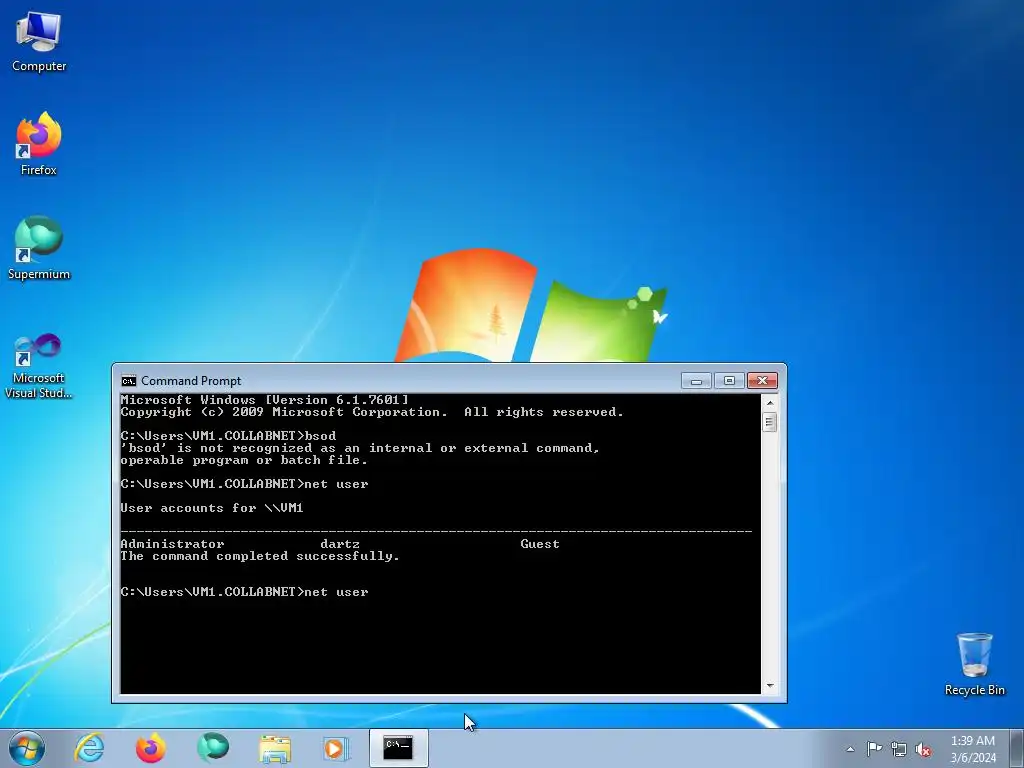Viewport: 1024px width, 768px height.
Task: Click 'dartz' in the user accounts list
Action: click(340, 544)
